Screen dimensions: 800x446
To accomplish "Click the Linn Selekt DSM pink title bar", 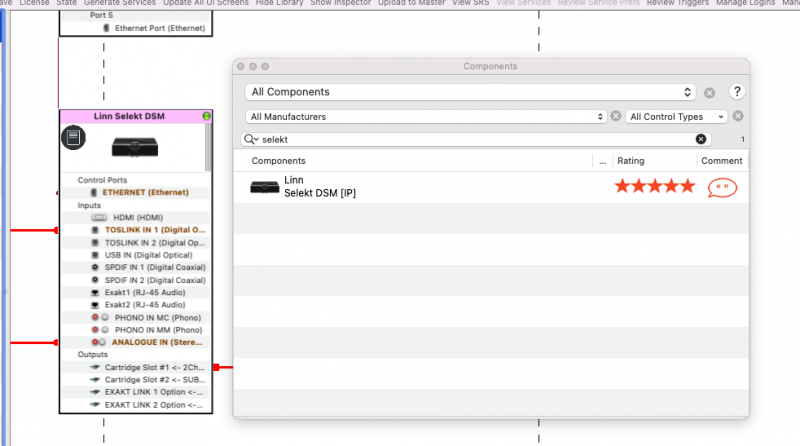I will tap(135, 116).
